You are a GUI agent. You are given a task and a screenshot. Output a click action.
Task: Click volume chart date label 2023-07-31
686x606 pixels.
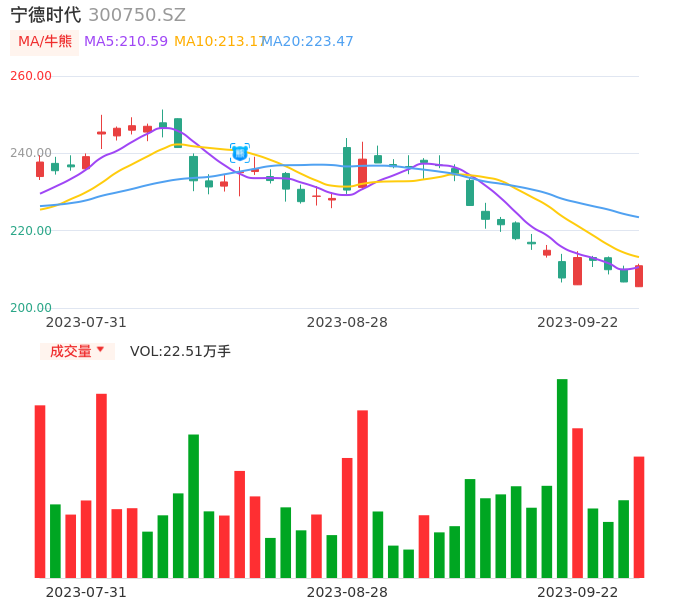click(86, 592)
